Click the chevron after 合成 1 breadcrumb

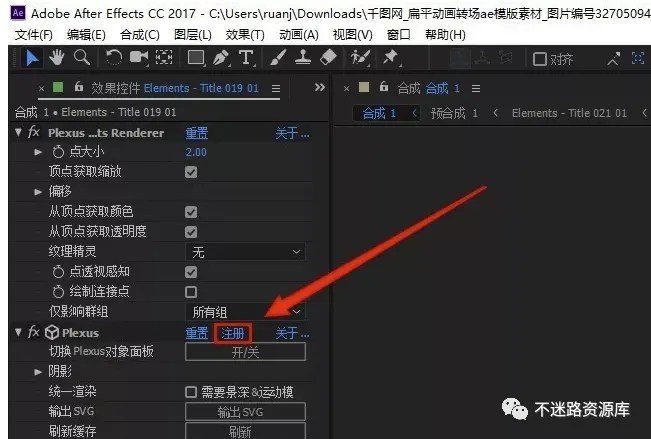[x=414, y=113]
